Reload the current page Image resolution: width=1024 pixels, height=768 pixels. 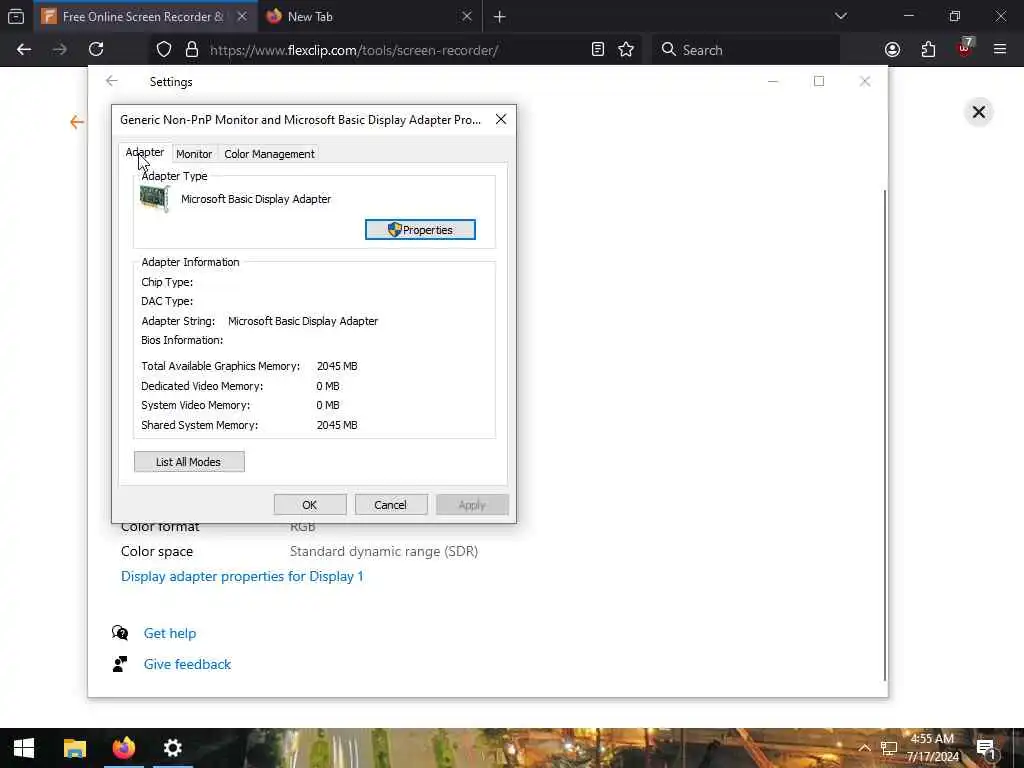coord(96,50)
